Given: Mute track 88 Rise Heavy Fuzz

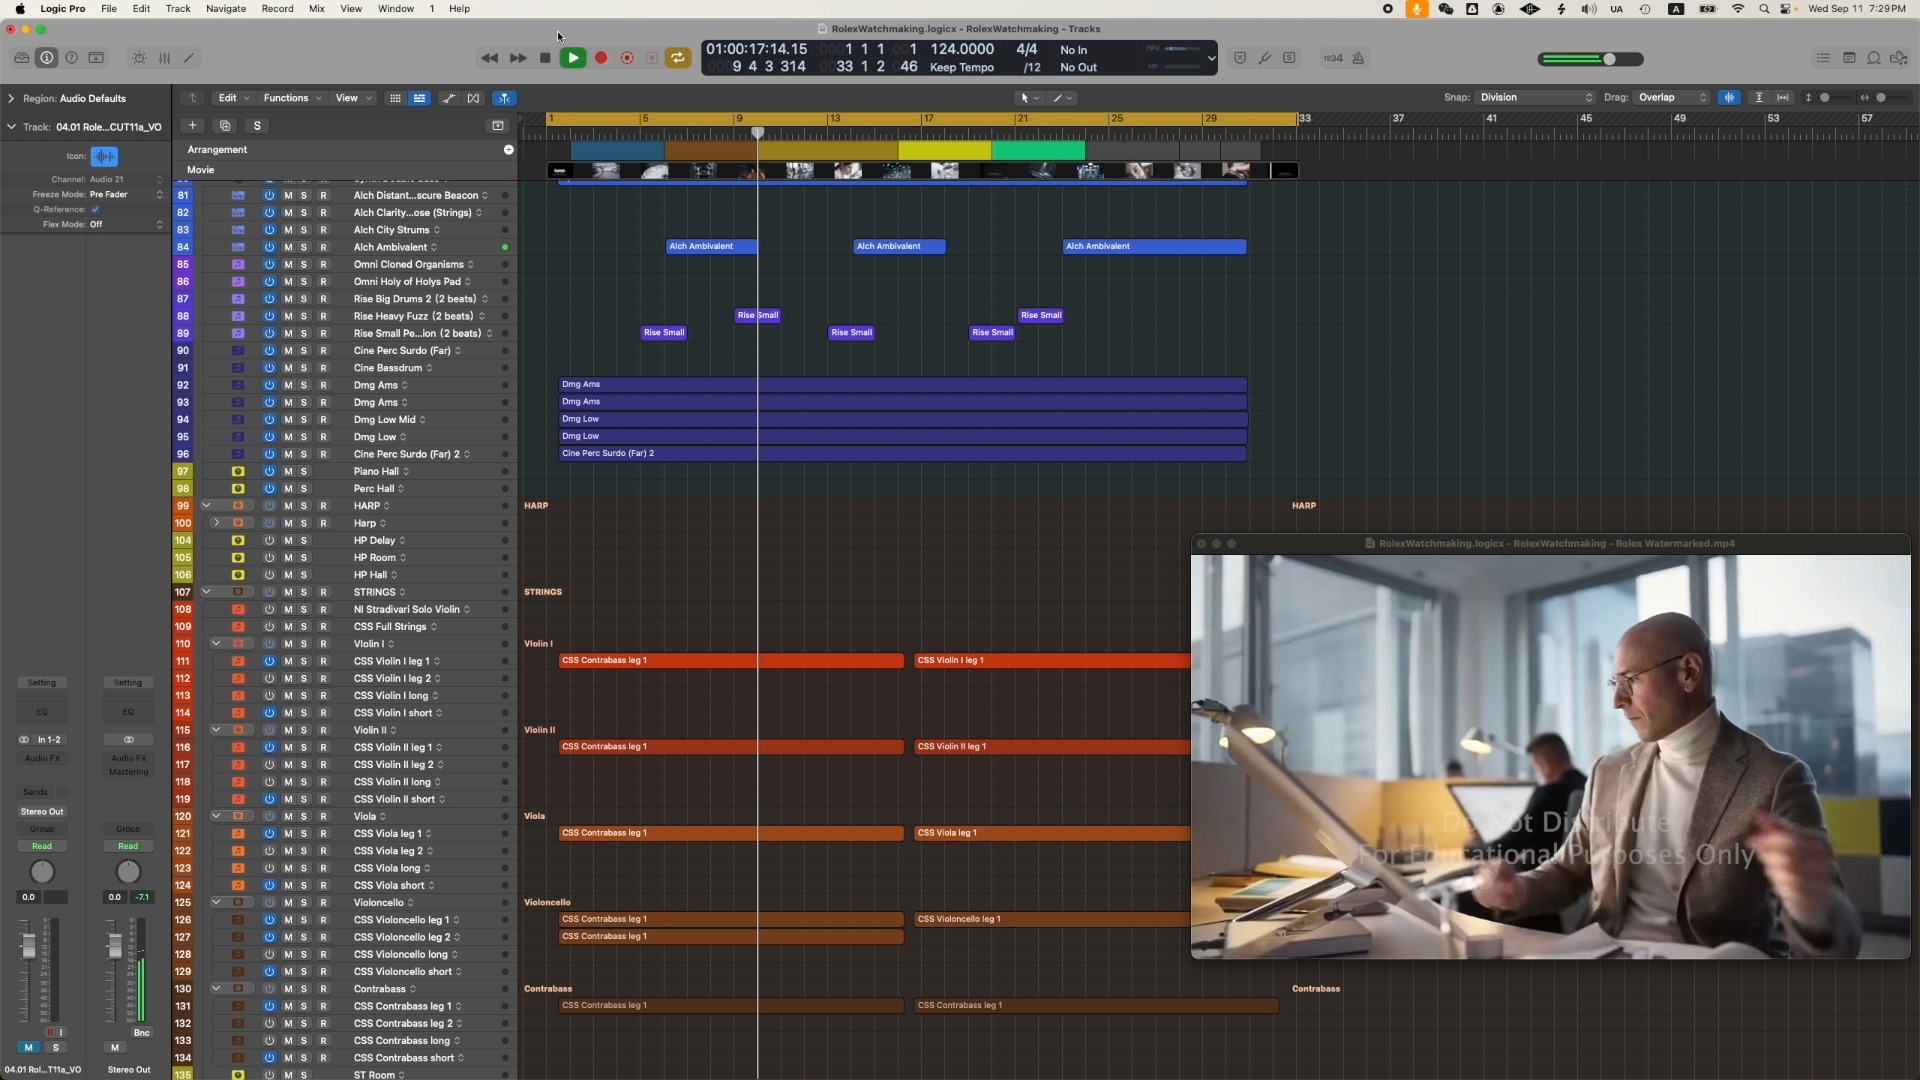Looking at the screenshot, I should tap(287, 315).
